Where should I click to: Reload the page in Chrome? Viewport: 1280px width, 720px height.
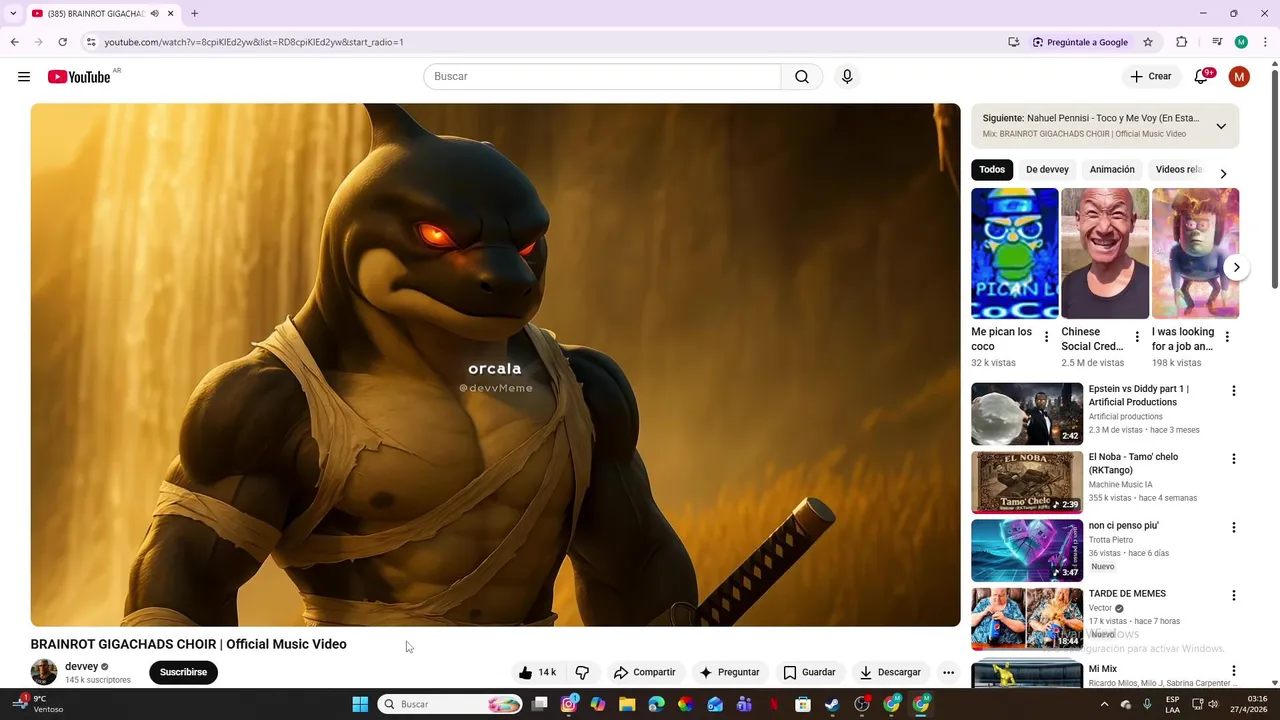click(x=62, y=42)
